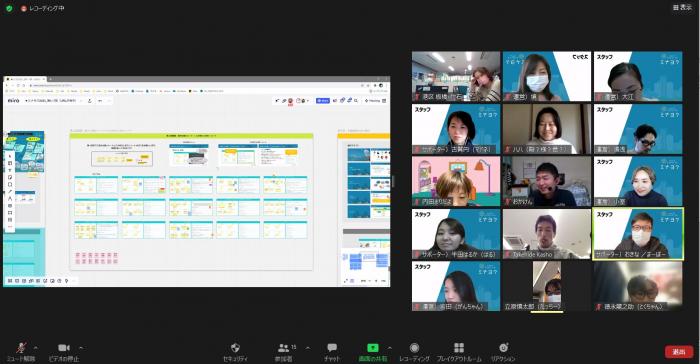Open the チャット chat bubble icon
The image size is (700, 364).
pyautogui.click(x=332, y=347)
